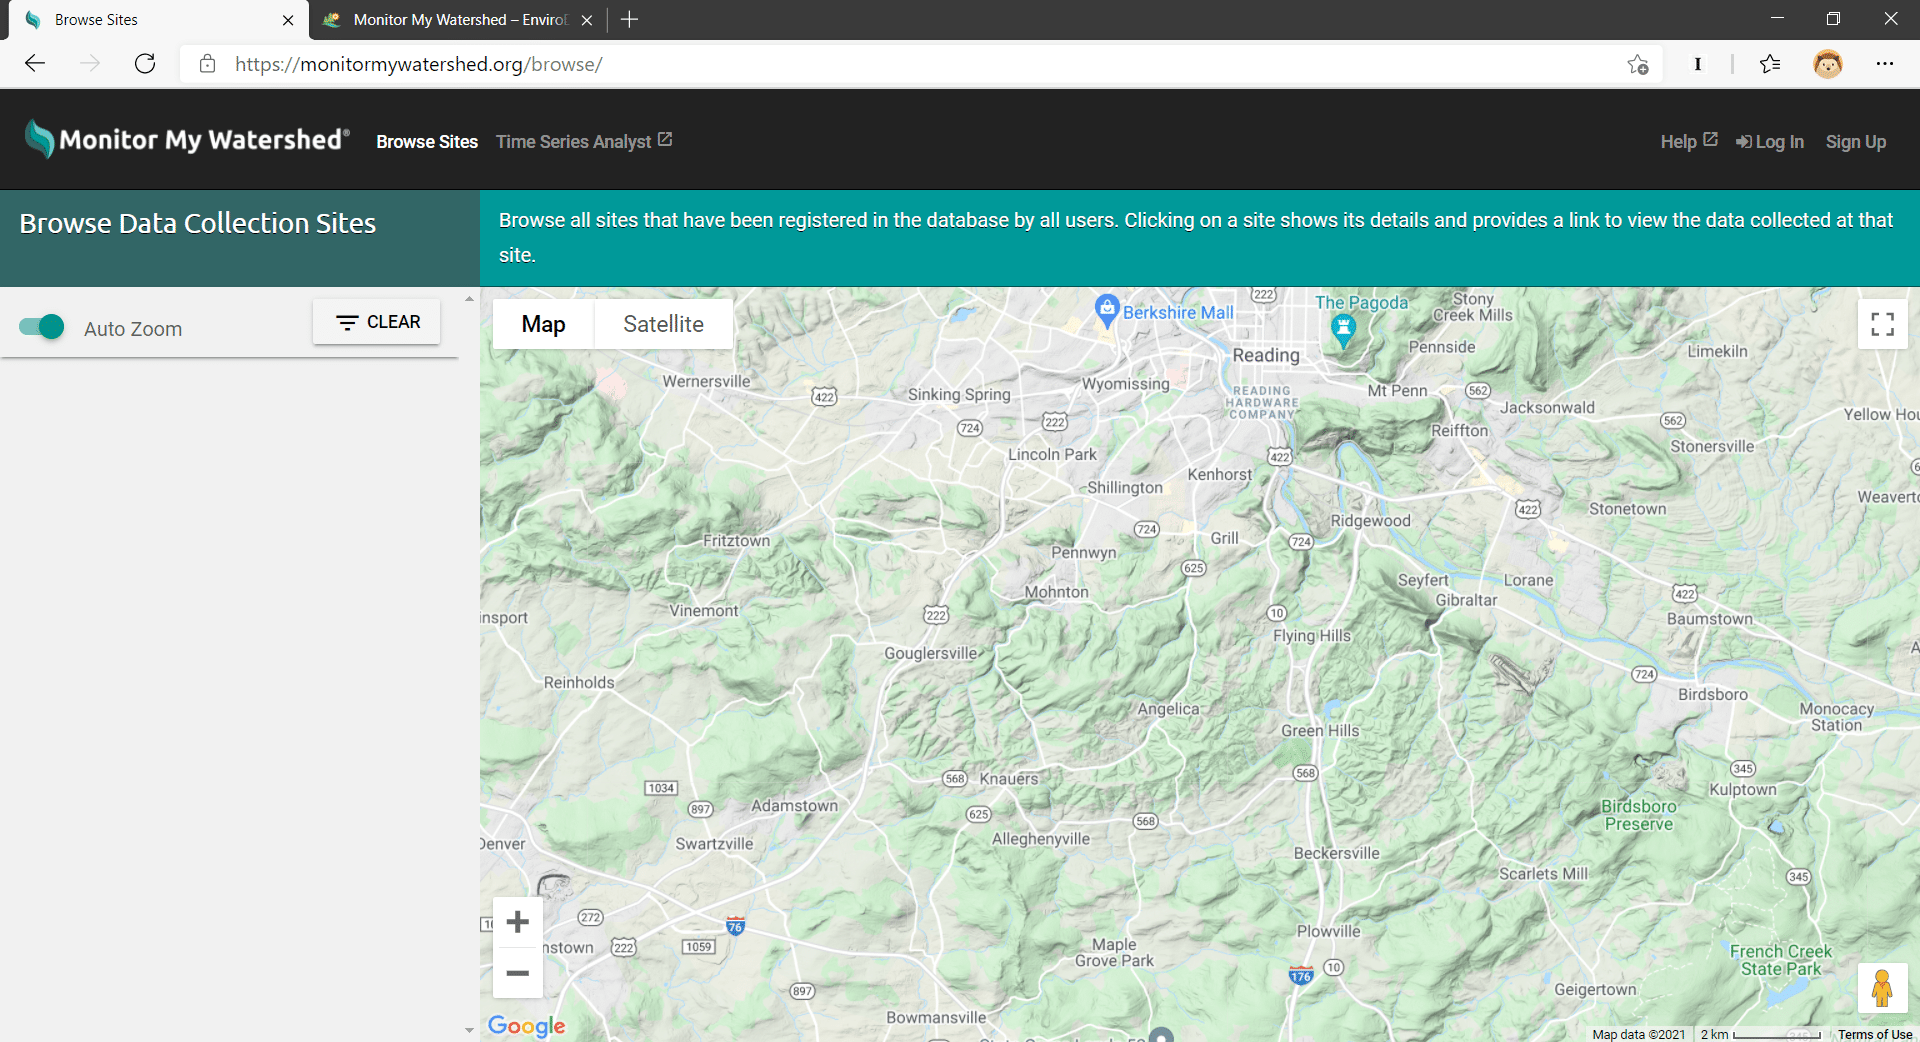Open the browser favorites list
This screenshot has height=1042, width=1920.
click(1770, 64)
